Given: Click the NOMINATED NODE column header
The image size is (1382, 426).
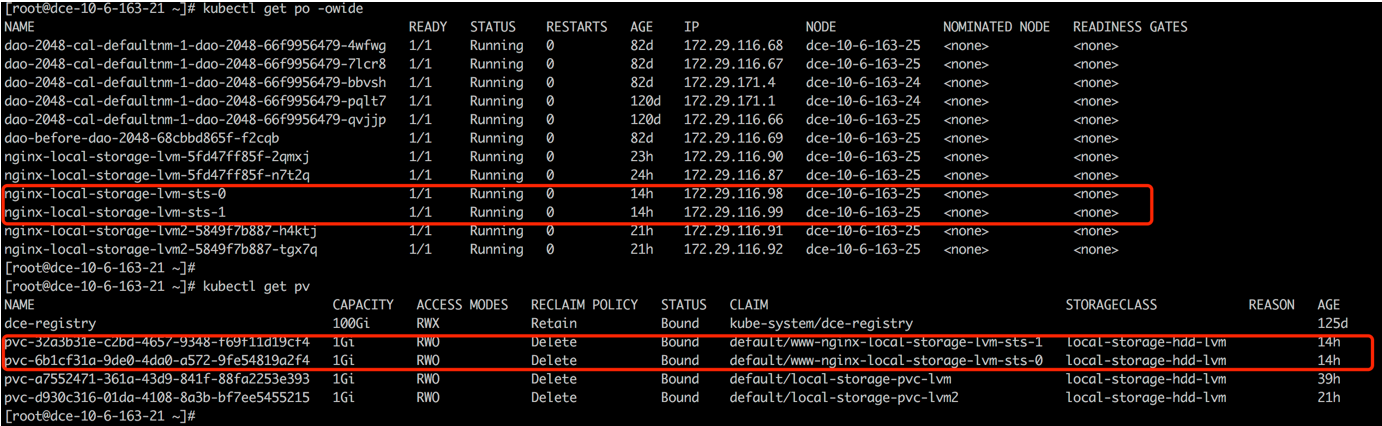Looking at the screenshot, I should (x=997, y=27).
